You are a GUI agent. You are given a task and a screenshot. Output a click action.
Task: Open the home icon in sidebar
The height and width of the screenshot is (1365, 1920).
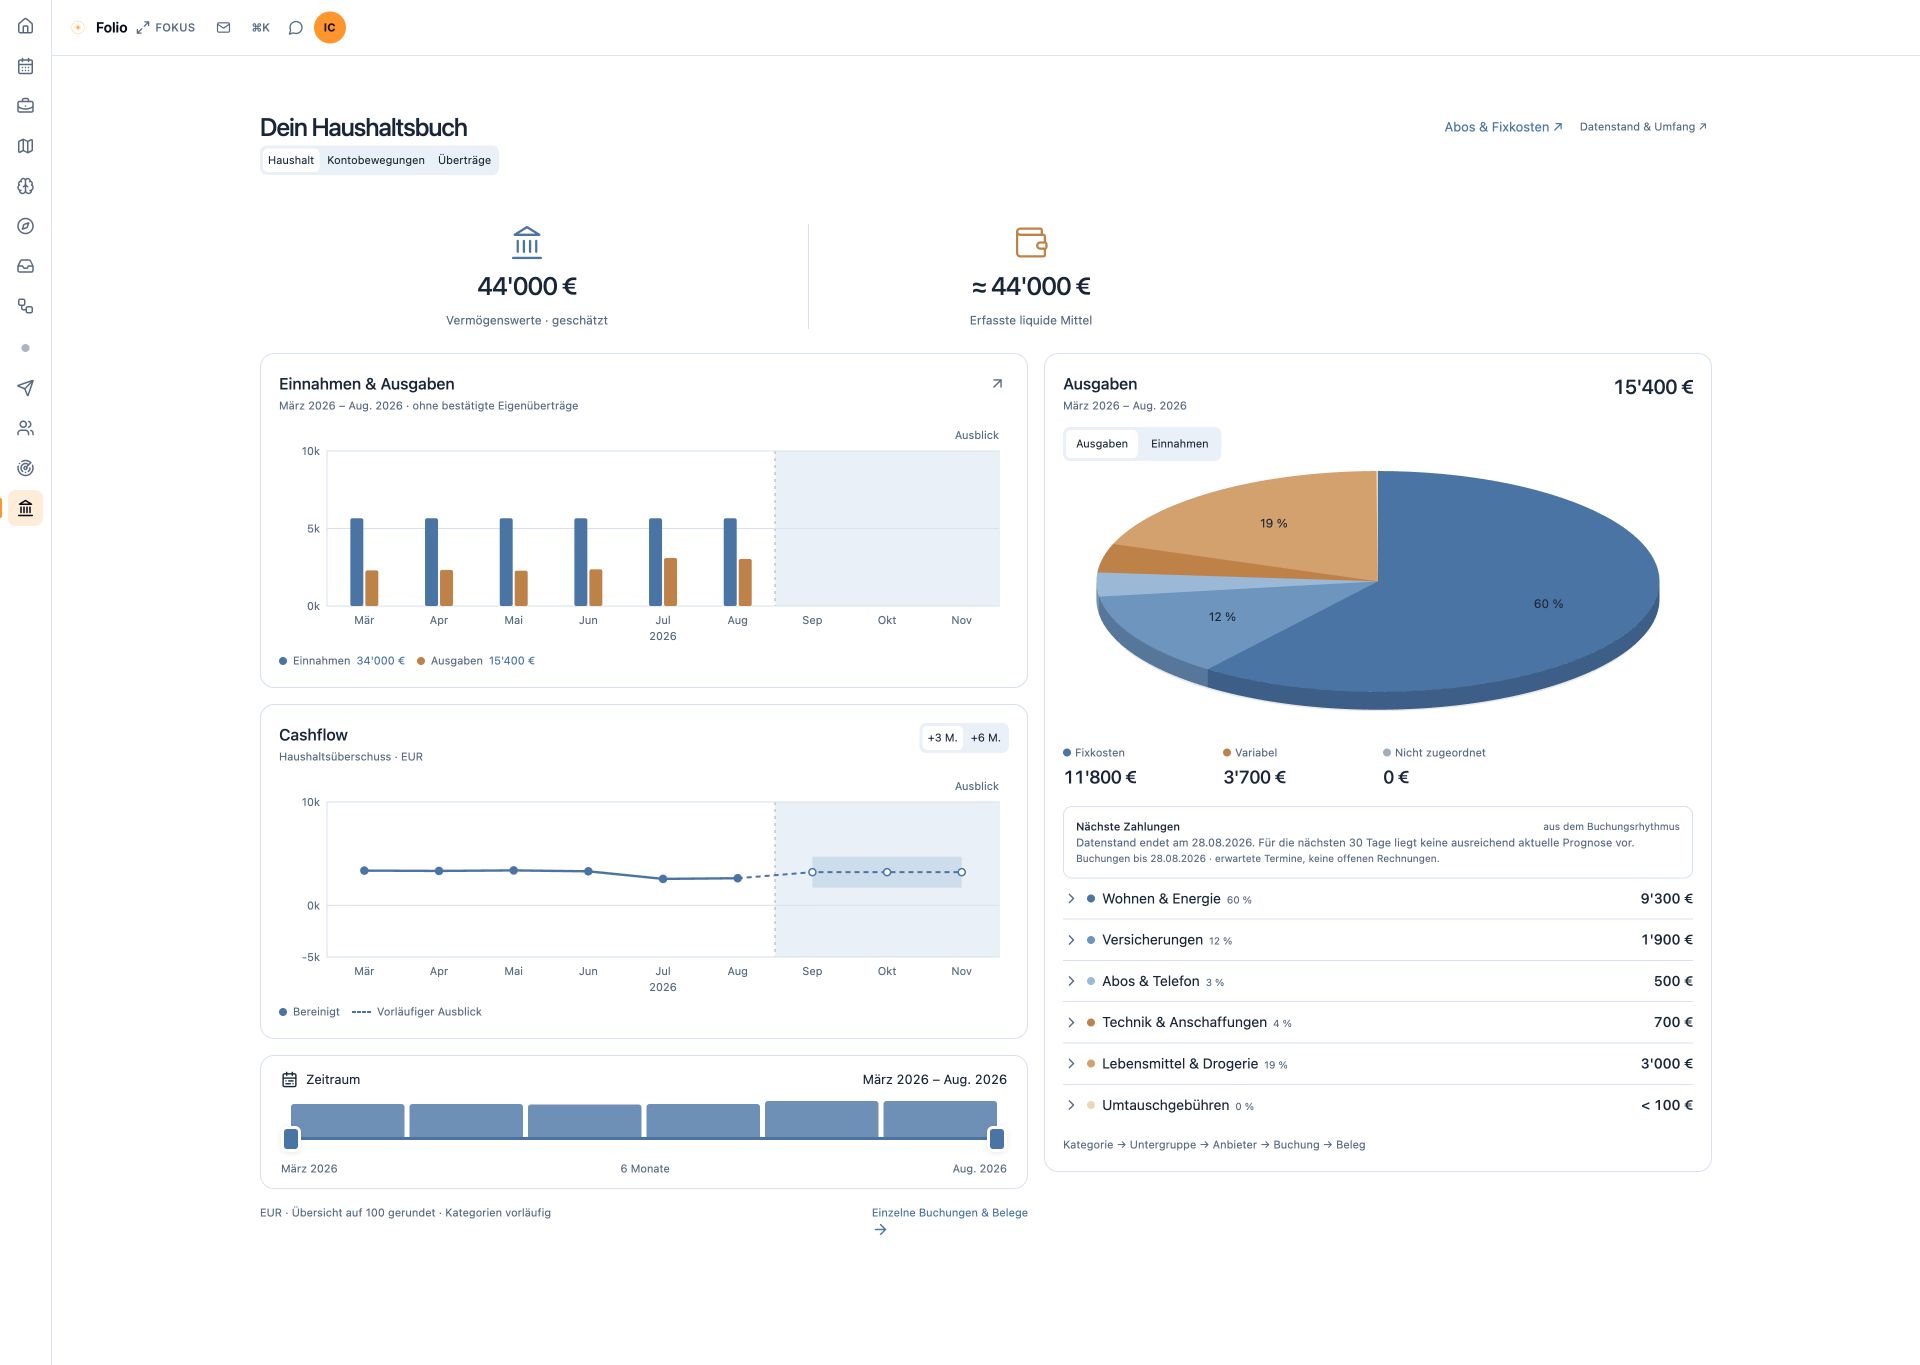(x=26, y=26)
